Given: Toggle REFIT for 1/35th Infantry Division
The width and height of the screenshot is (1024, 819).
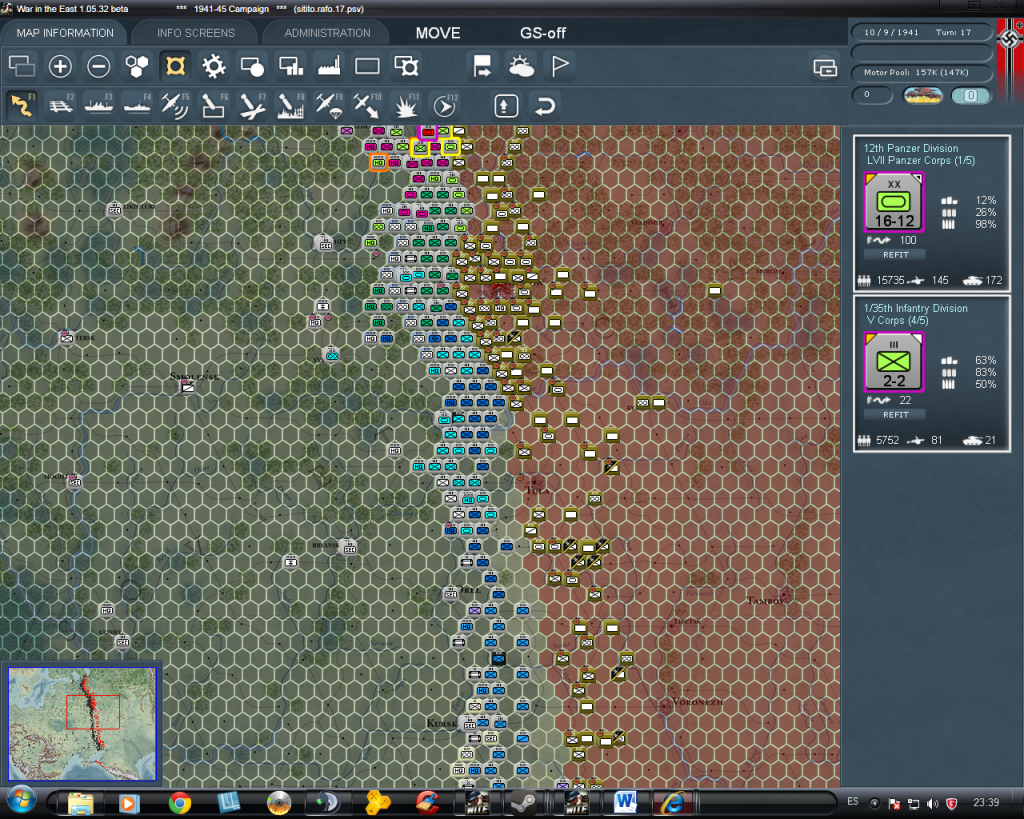Looking at the screenshot, I should click(x=895, y=415).
